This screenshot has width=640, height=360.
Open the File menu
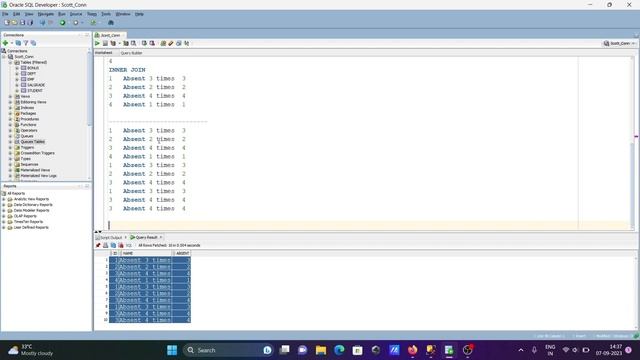(5, 14)
